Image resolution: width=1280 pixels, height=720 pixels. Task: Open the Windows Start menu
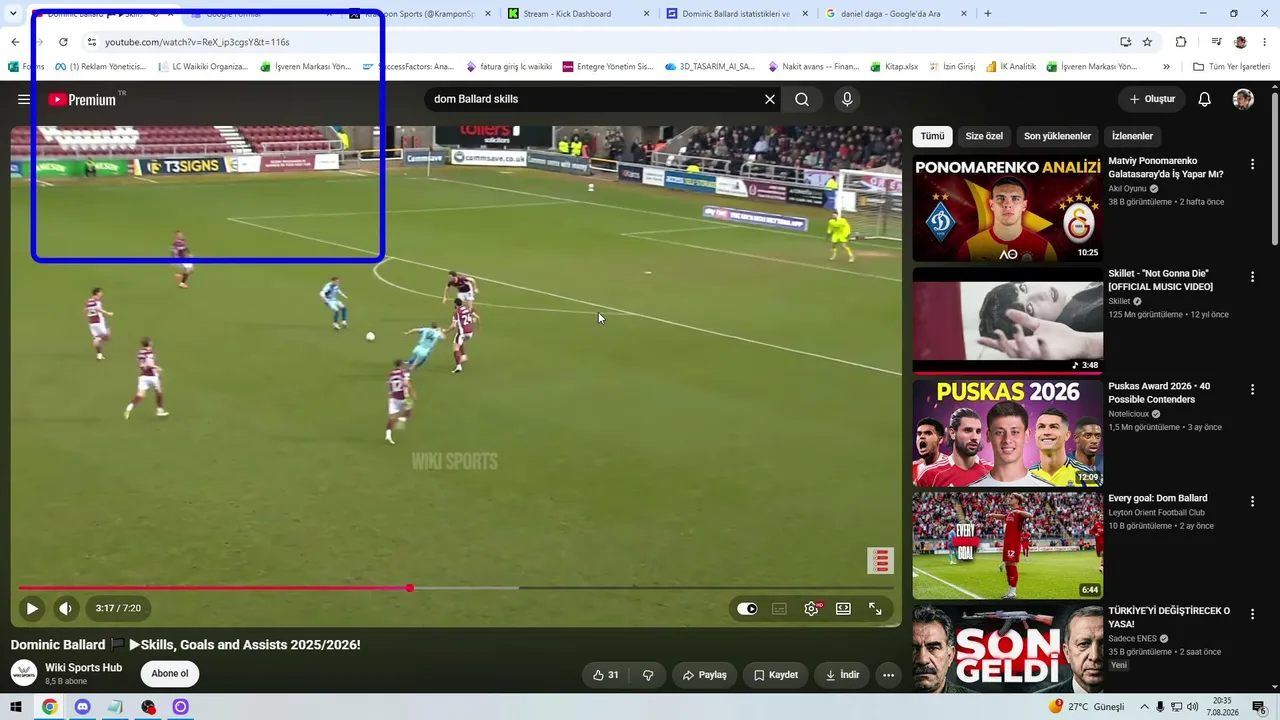click(x=16, y=707)
